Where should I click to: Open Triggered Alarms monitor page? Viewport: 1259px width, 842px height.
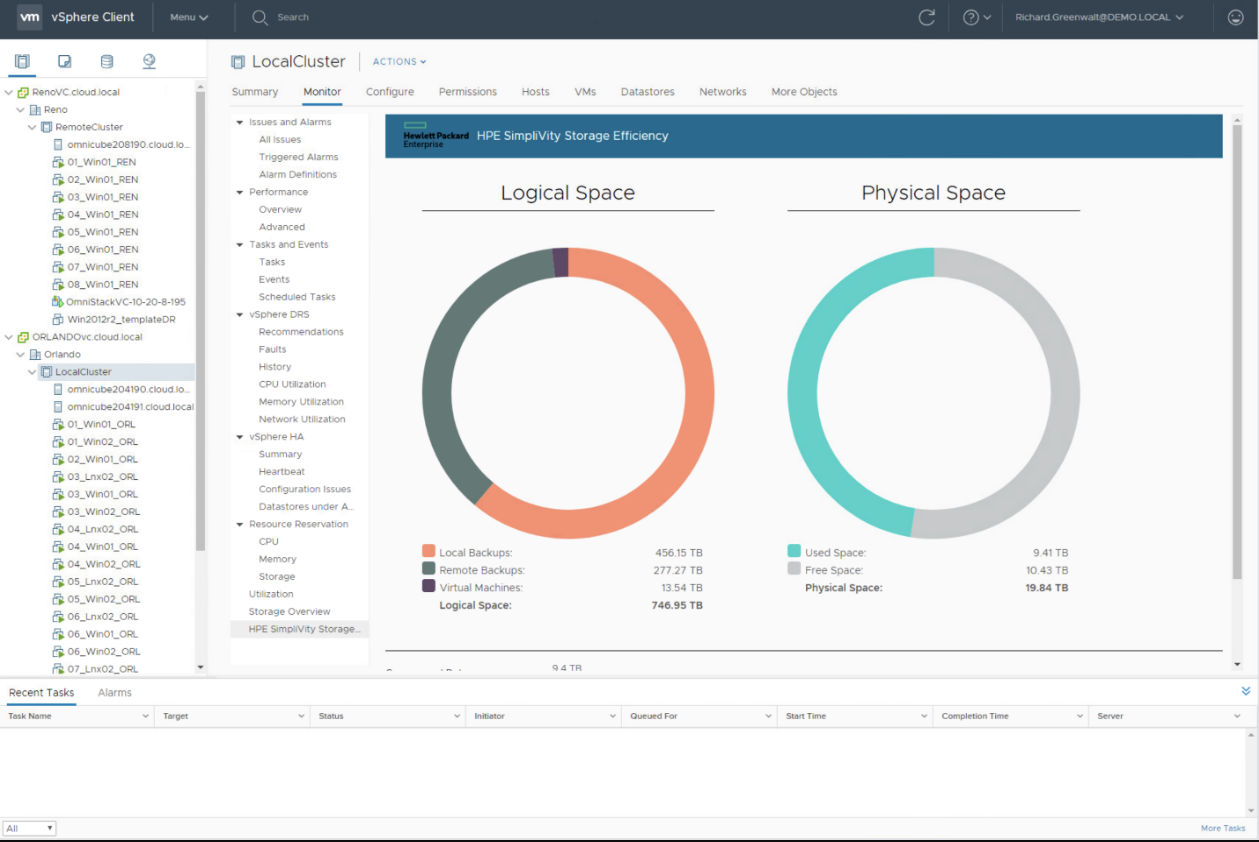point(298,157)
